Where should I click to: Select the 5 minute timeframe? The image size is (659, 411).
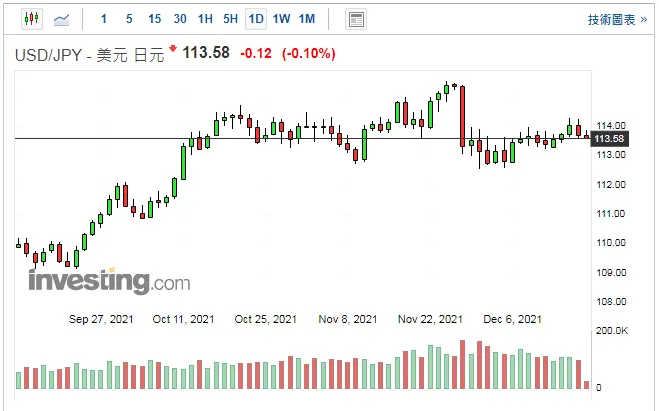(128, 19)
